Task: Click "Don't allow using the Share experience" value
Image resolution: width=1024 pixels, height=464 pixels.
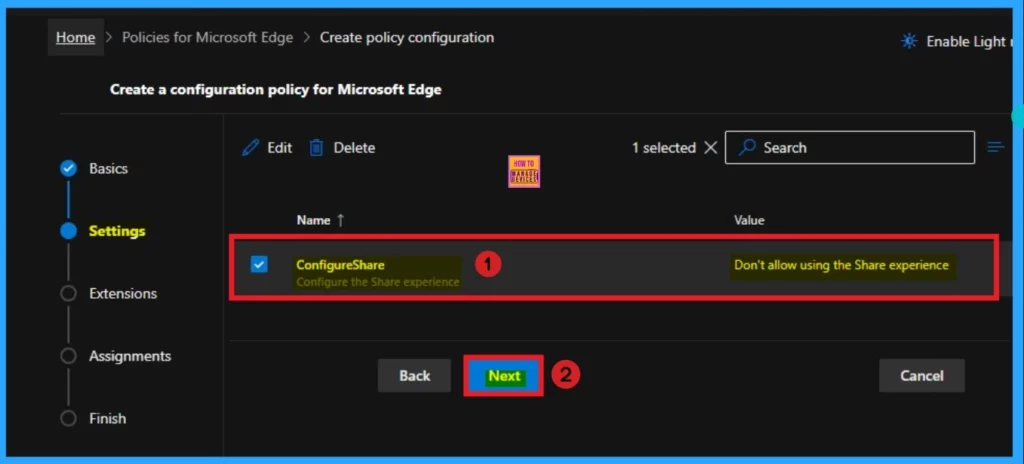Action: (x=841, y=265)
